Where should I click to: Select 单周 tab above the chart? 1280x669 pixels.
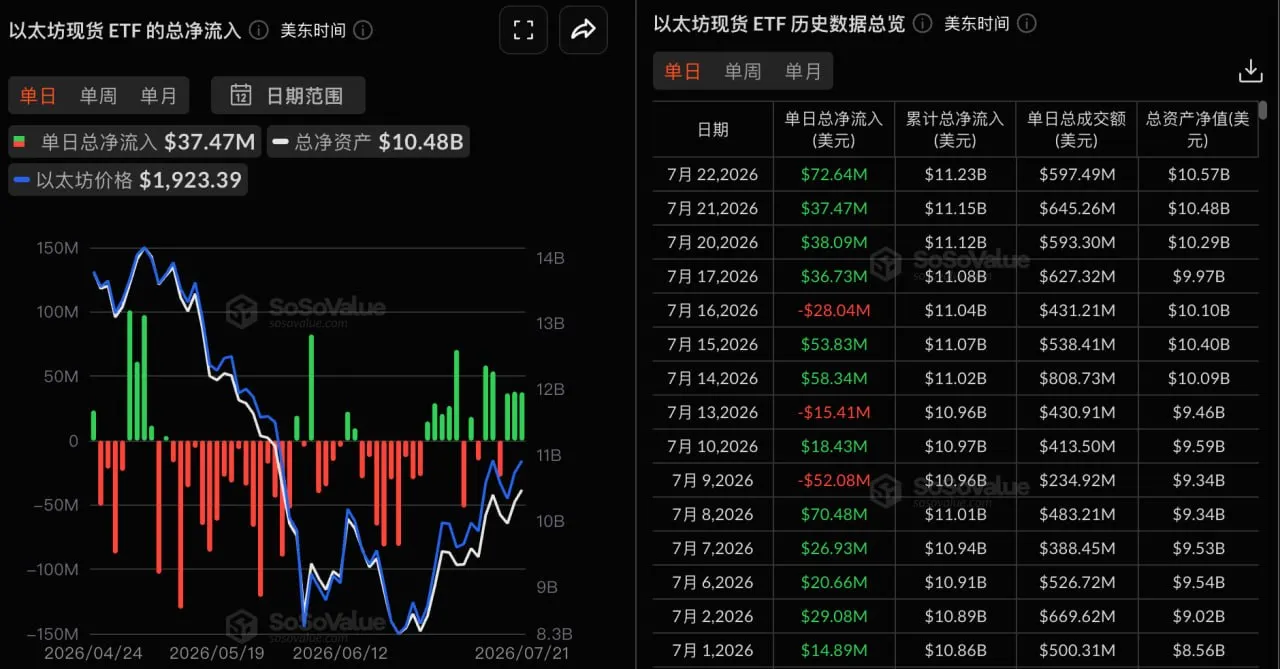tap(98, 96)
